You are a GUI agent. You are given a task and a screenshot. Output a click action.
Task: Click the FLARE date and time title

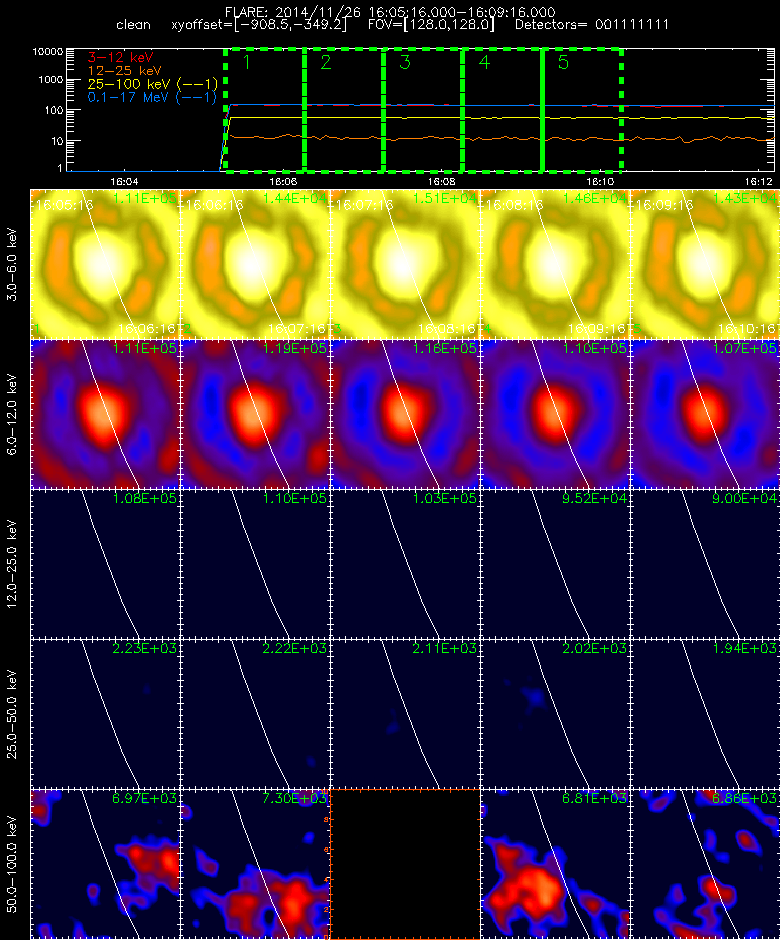pos(390,12)
